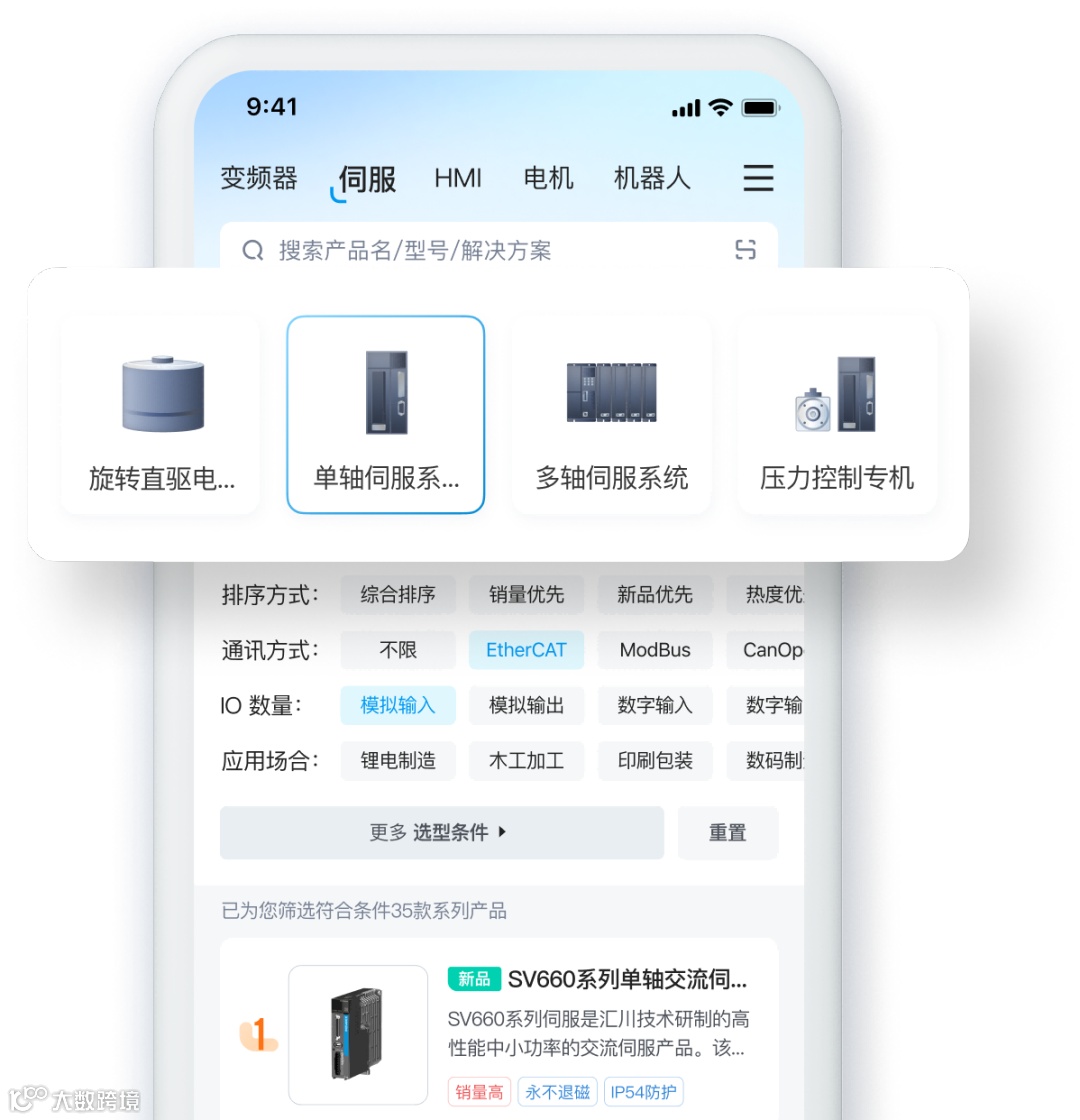Screen dimensions: 1080x1120
Task: Switch to the 机器人 tab
Action: 652,178
